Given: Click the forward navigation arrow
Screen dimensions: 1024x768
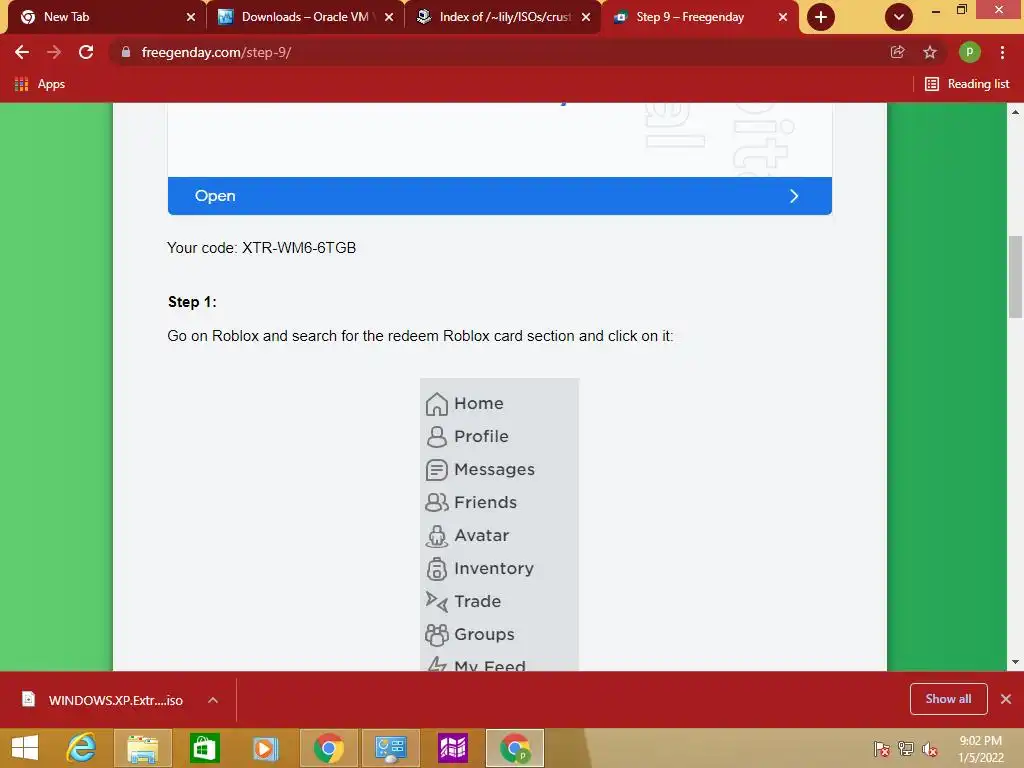Looking at the screenshot, I should point(54,52).
